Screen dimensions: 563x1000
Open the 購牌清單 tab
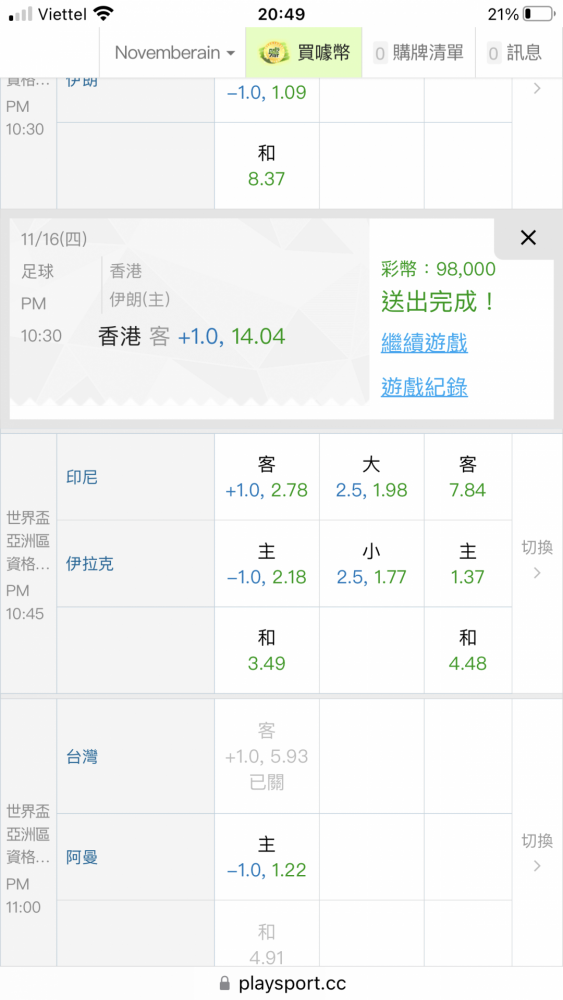click(419, 53)
